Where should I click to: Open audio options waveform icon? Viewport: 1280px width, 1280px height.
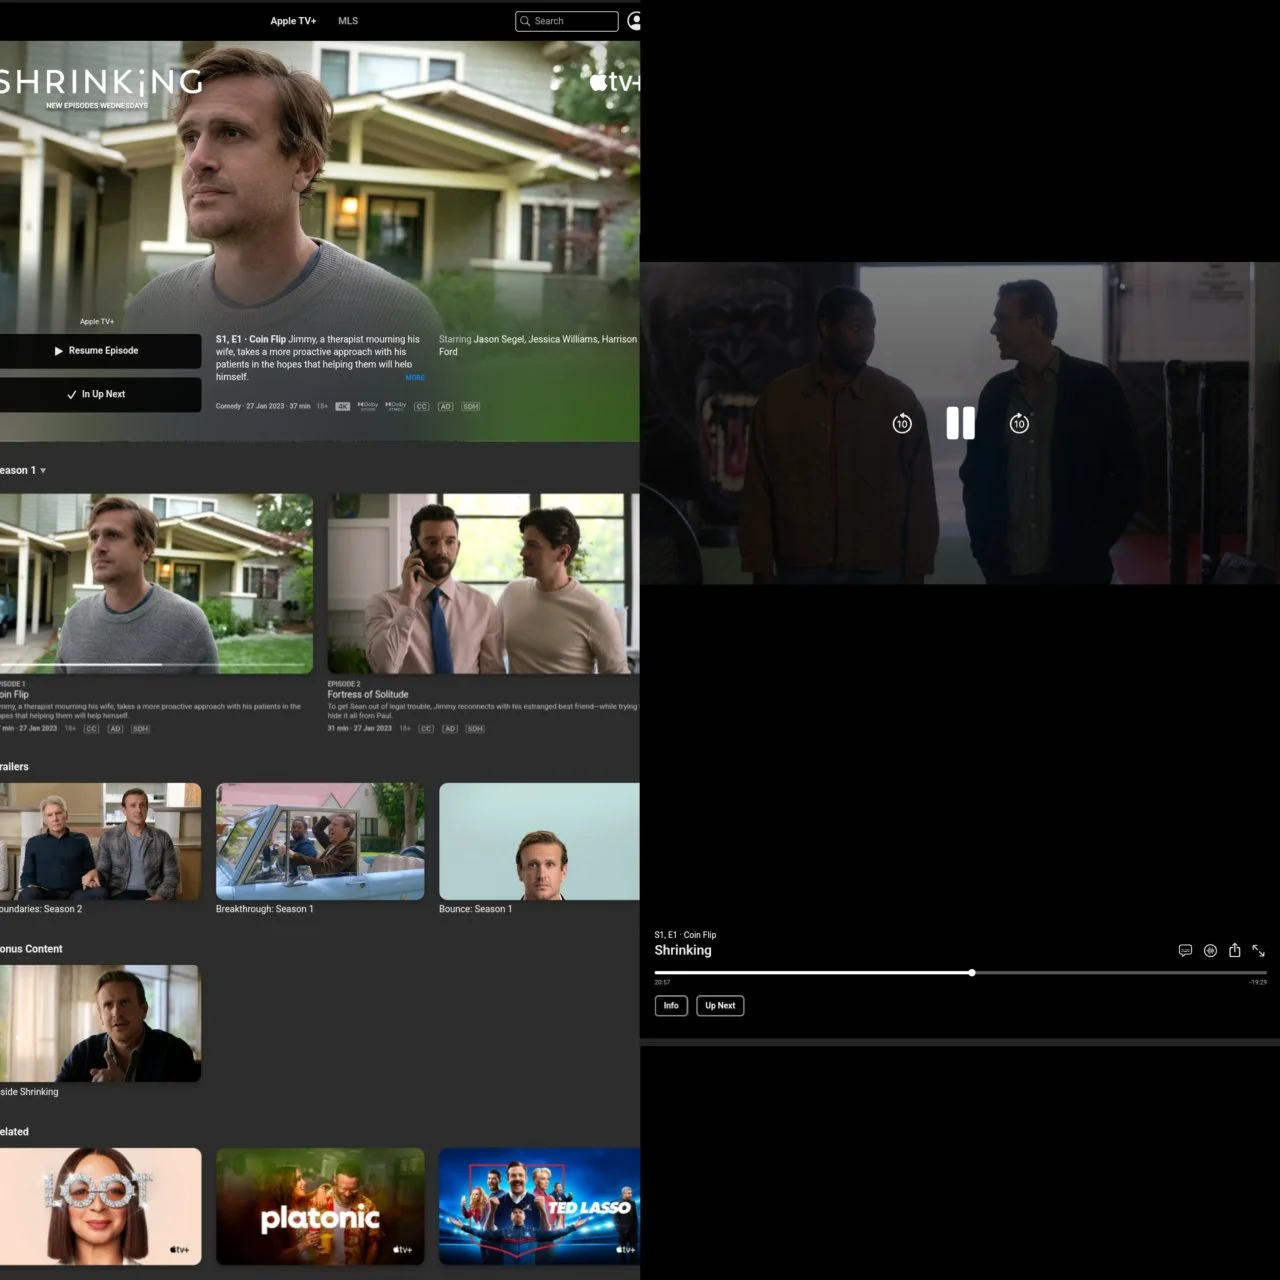[1210, 950]
